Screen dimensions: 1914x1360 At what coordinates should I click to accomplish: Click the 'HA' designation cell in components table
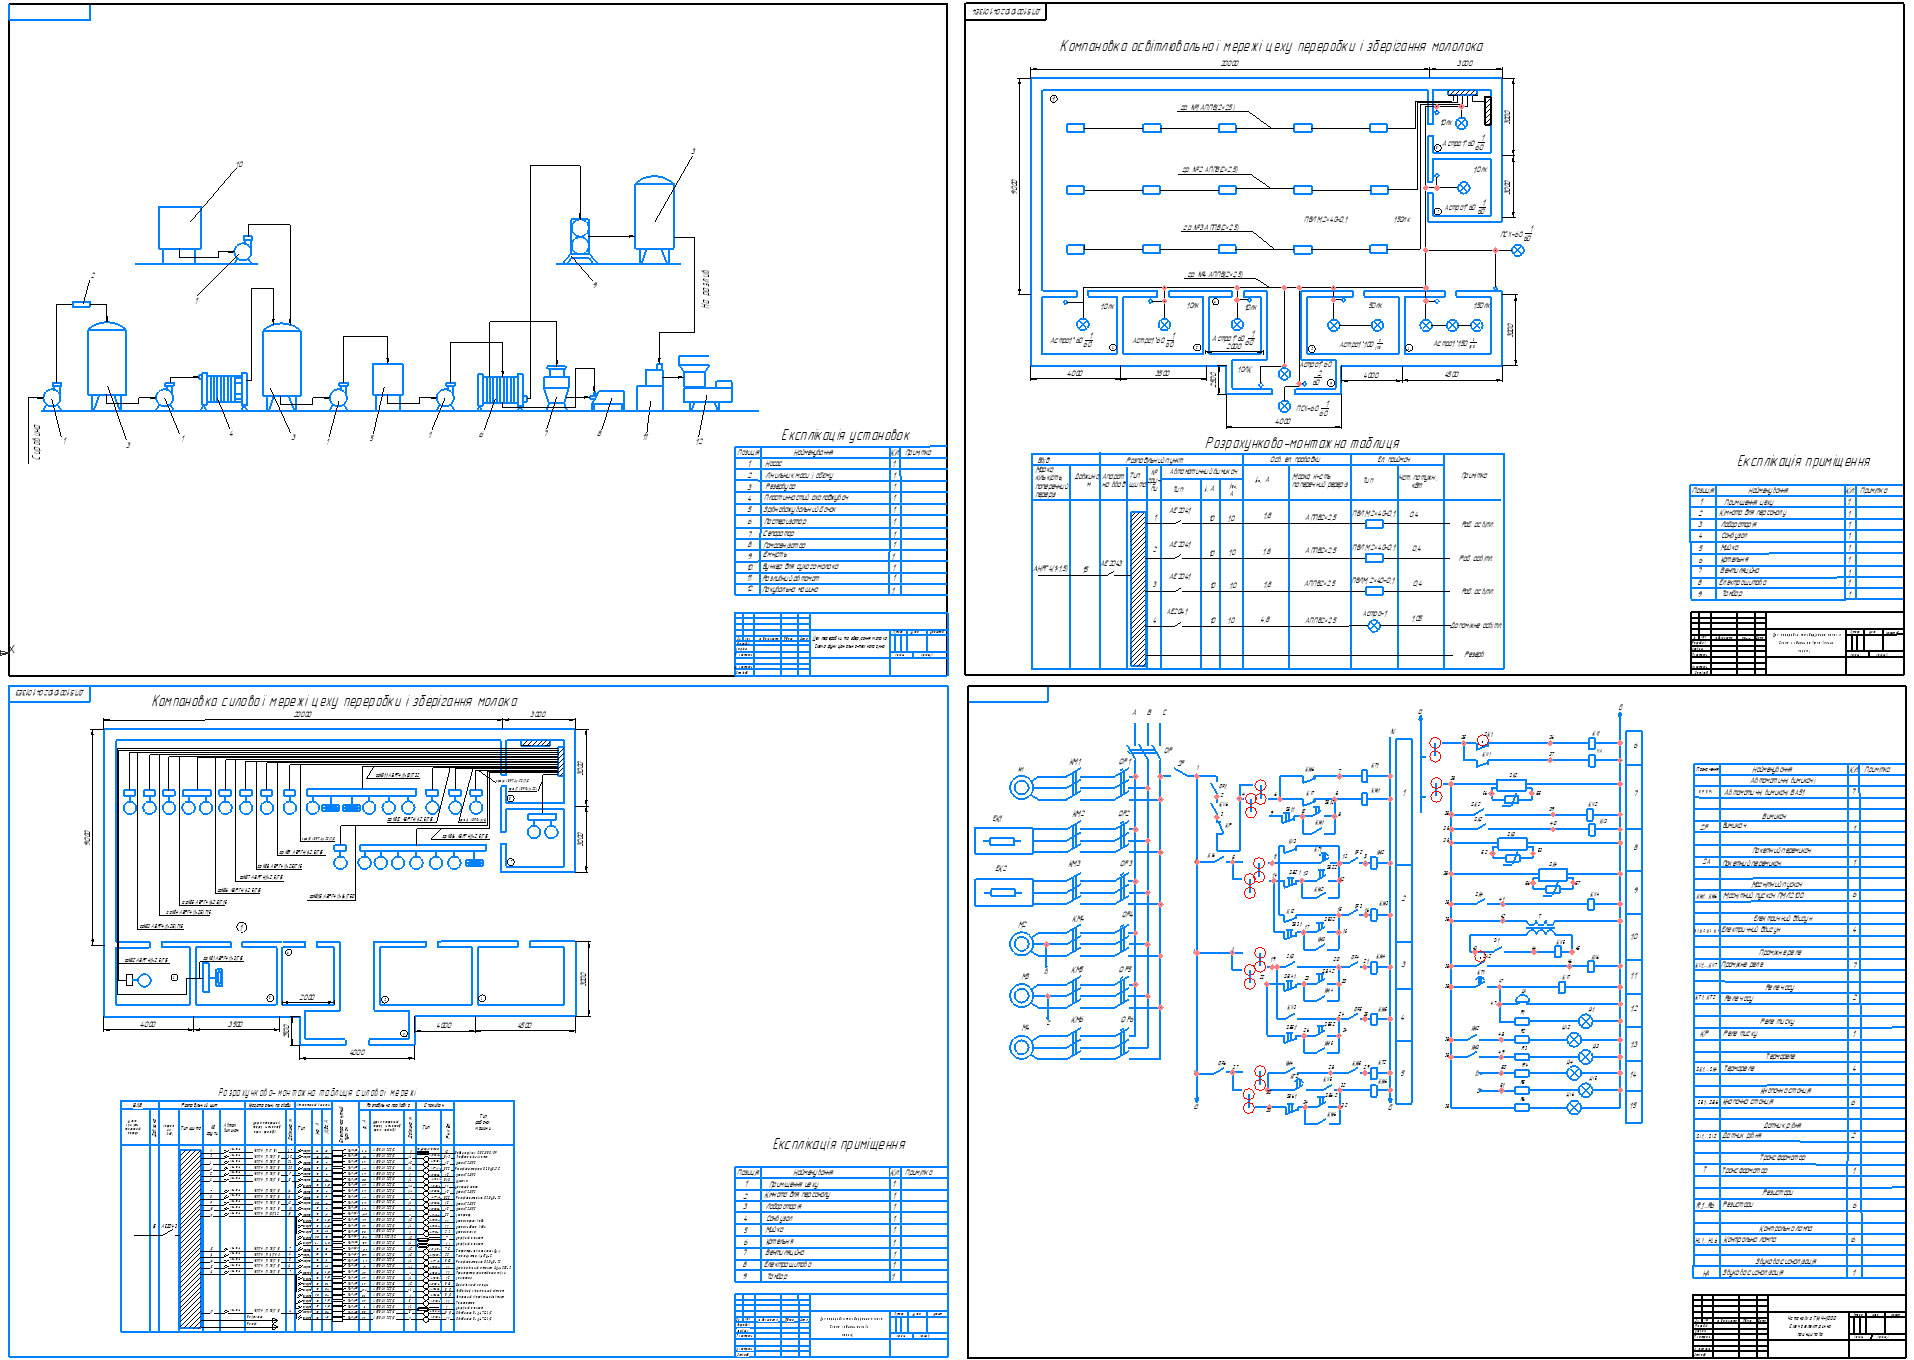[x=1706, y=1273]
